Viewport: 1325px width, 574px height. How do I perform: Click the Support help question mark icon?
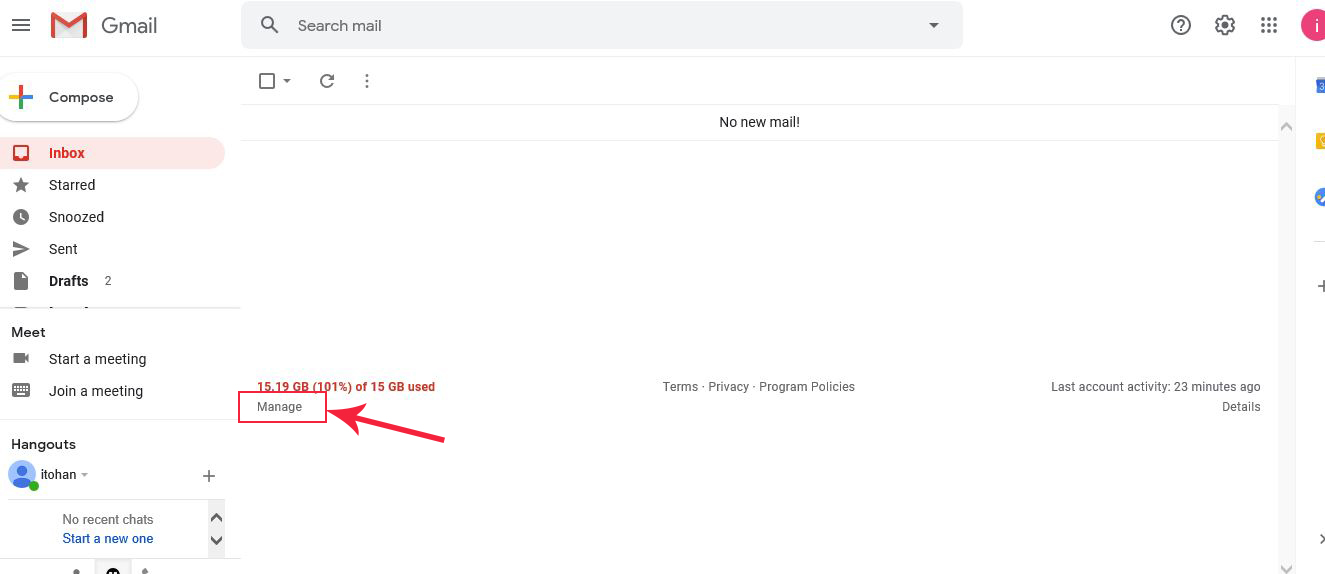pyautogui.click(x=1181, y=25)
